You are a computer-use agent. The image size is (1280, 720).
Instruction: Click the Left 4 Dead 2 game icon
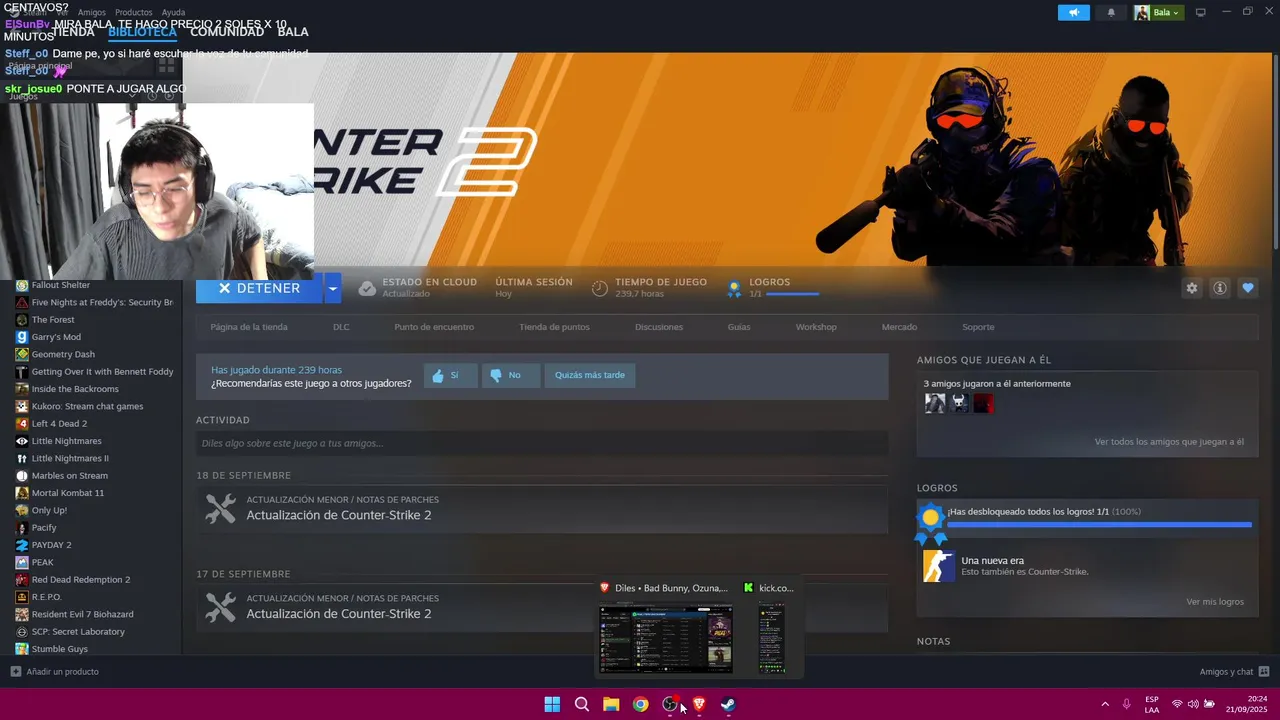22,424
